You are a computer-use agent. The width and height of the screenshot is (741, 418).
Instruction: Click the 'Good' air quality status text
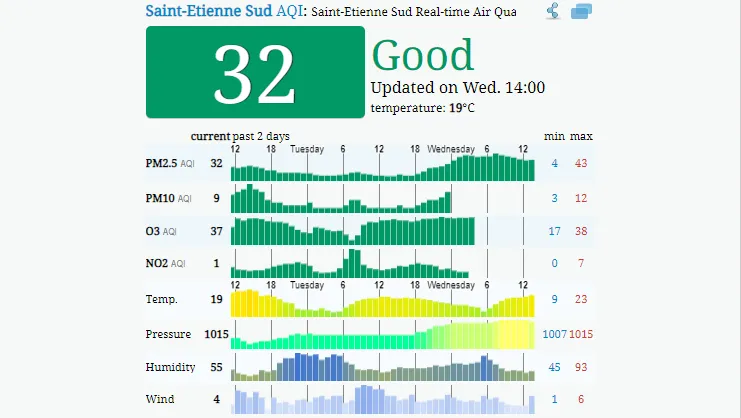coord(423,56)
